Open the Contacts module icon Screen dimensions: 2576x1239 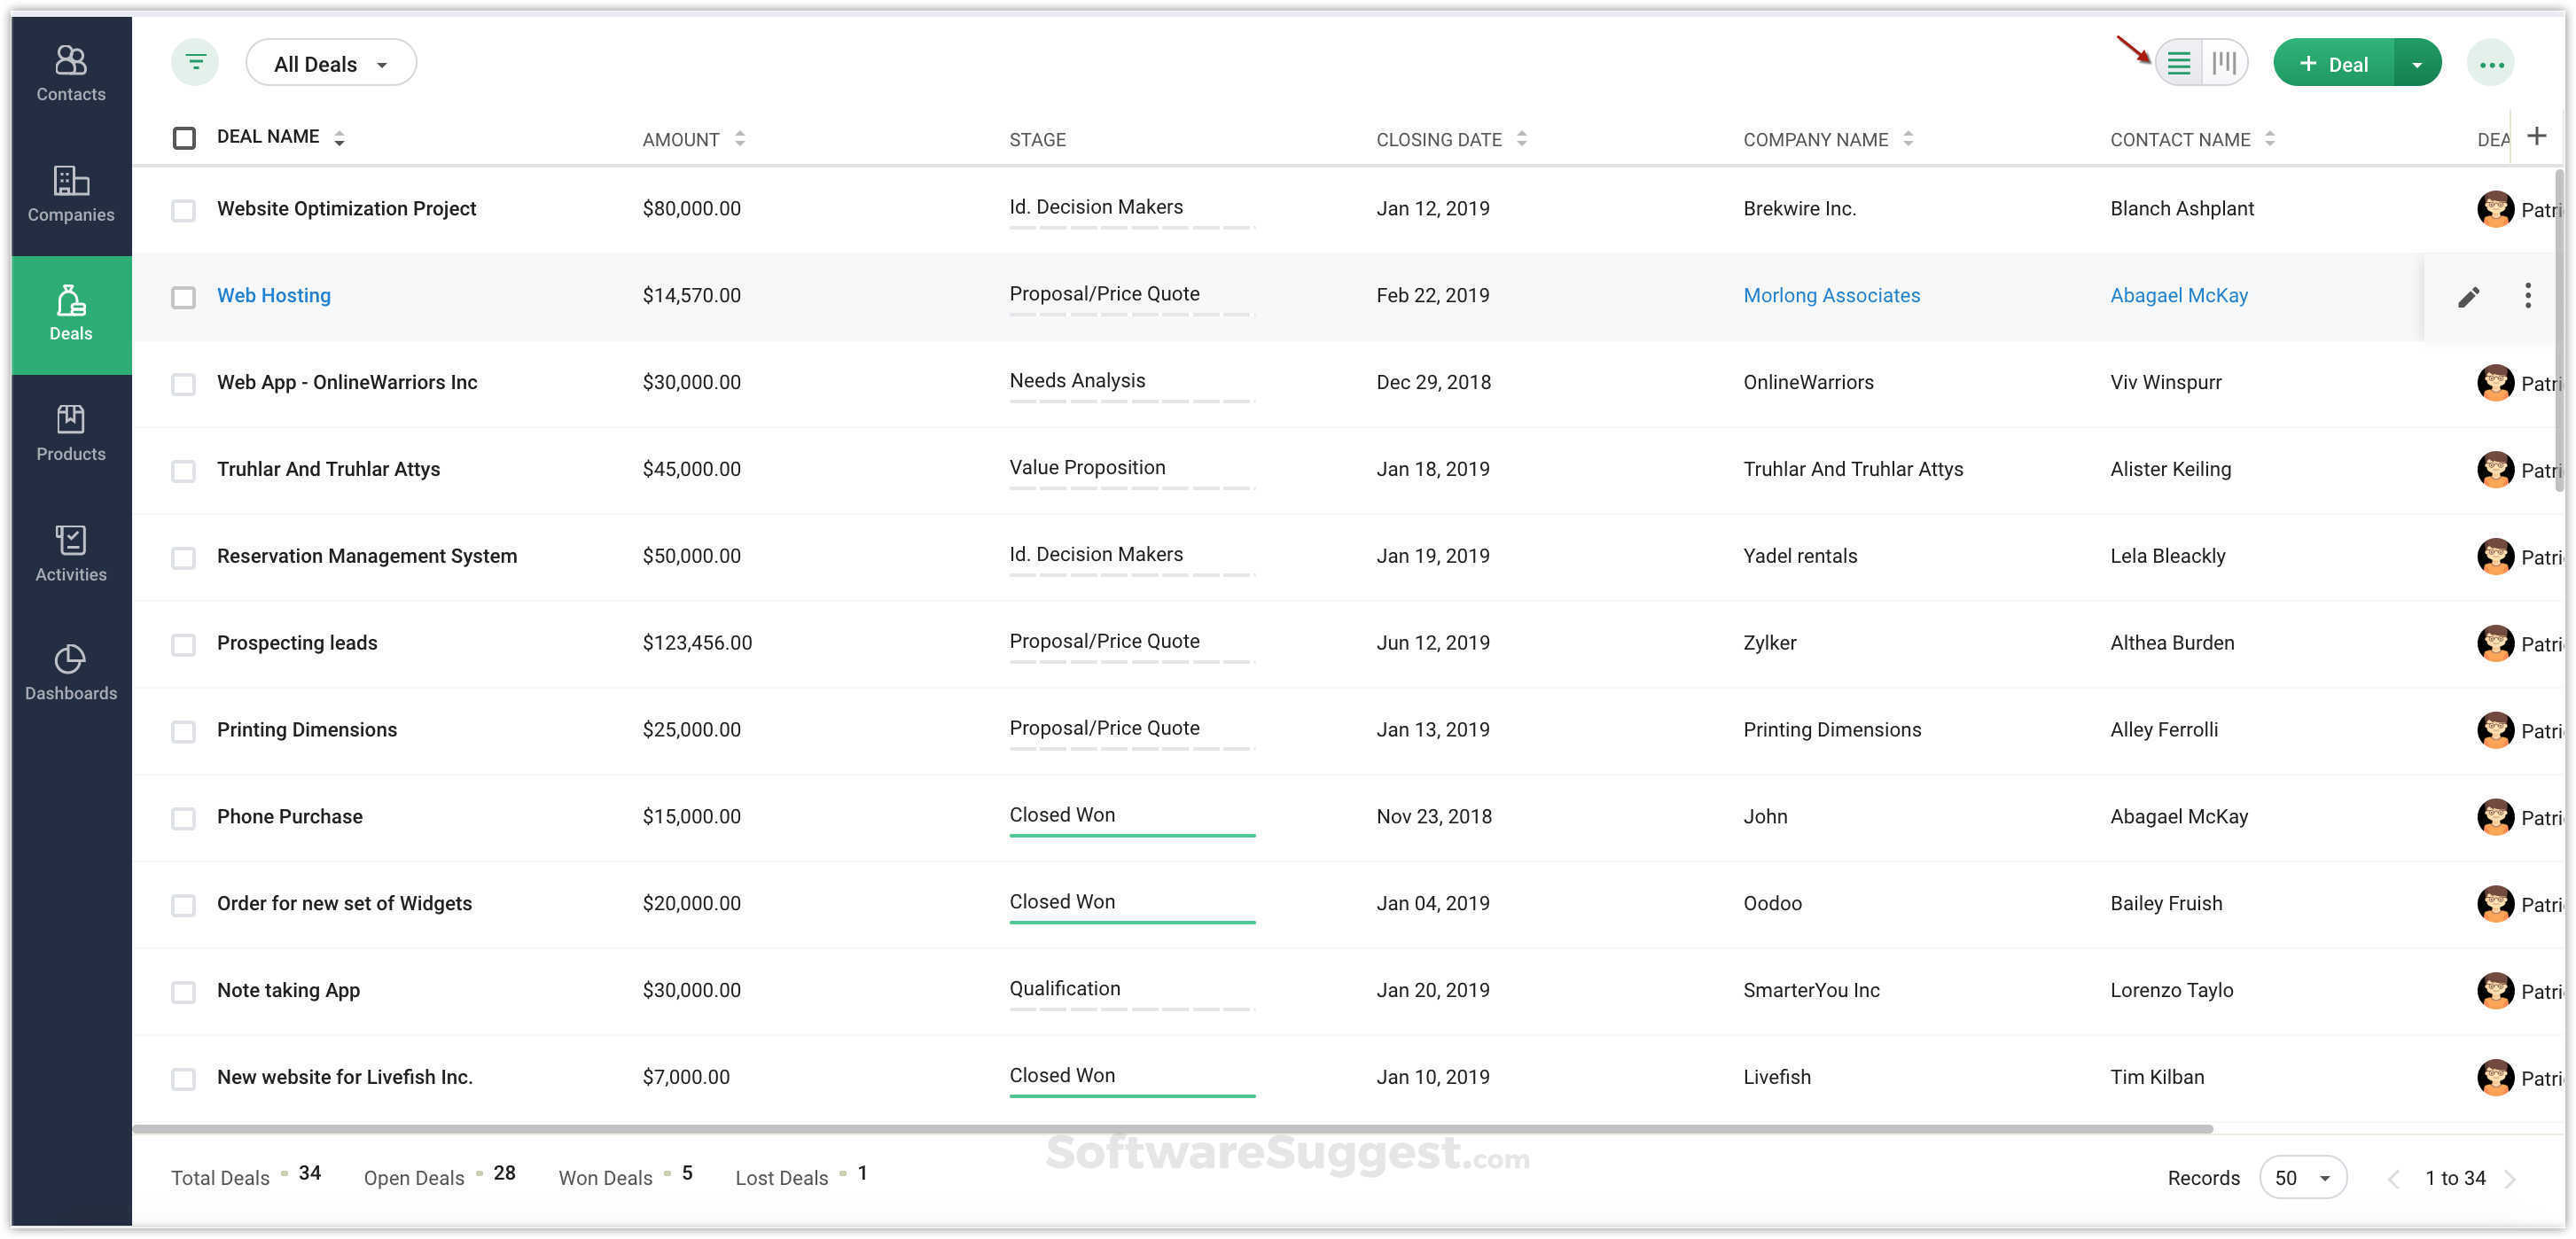[x=70, y=70]
